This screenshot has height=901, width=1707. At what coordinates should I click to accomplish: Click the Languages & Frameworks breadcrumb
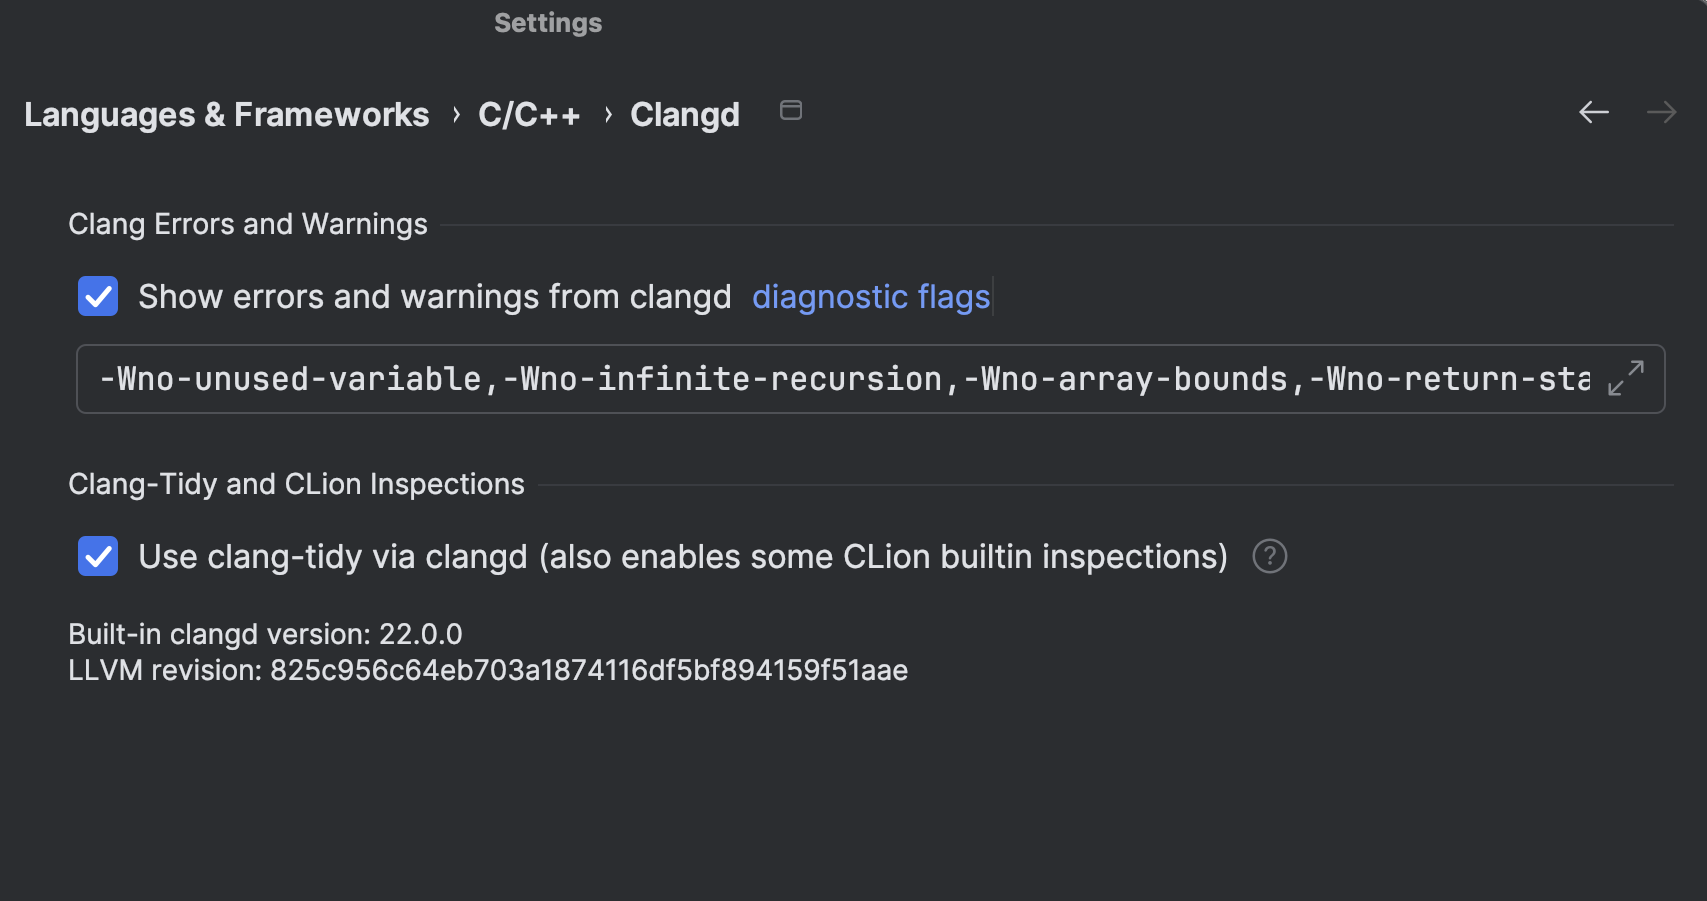227,114
